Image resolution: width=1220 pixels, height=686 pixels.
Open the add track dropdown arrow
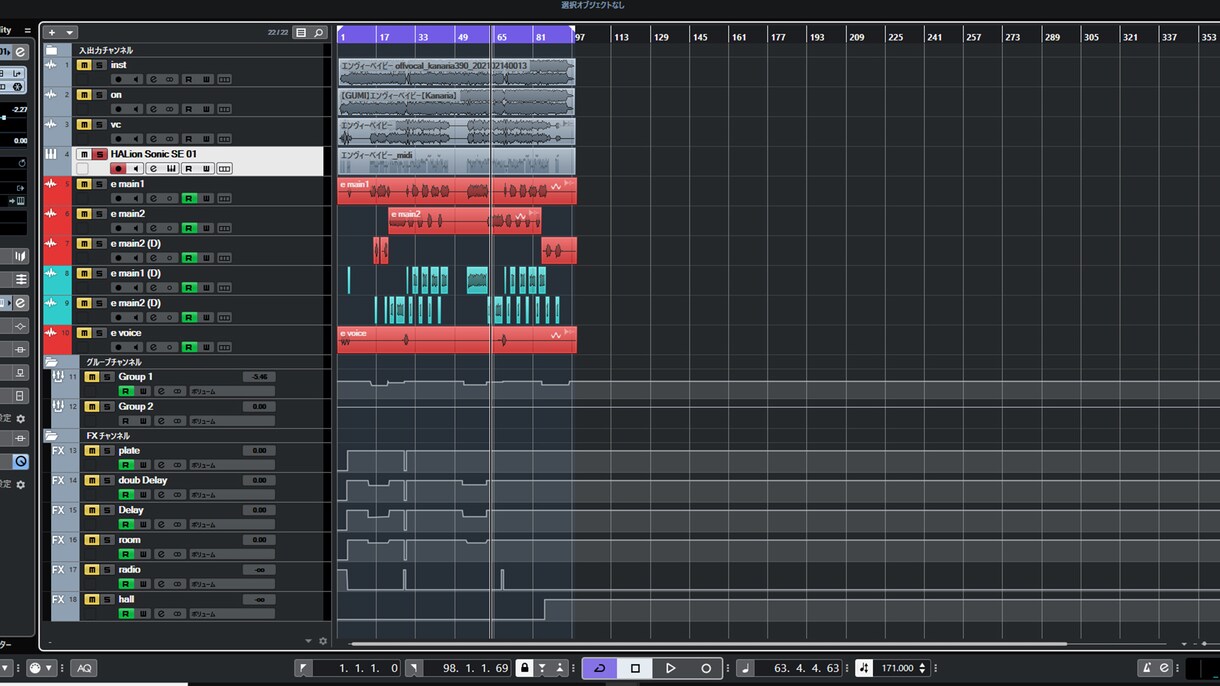pos(70,33)
